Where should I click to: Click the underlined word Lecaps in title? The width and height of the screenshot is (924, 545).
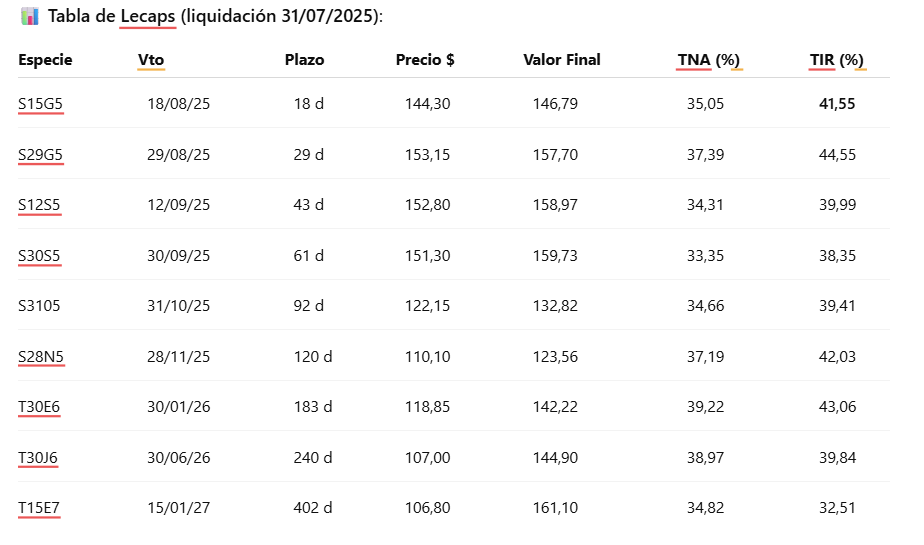(148, 16)
